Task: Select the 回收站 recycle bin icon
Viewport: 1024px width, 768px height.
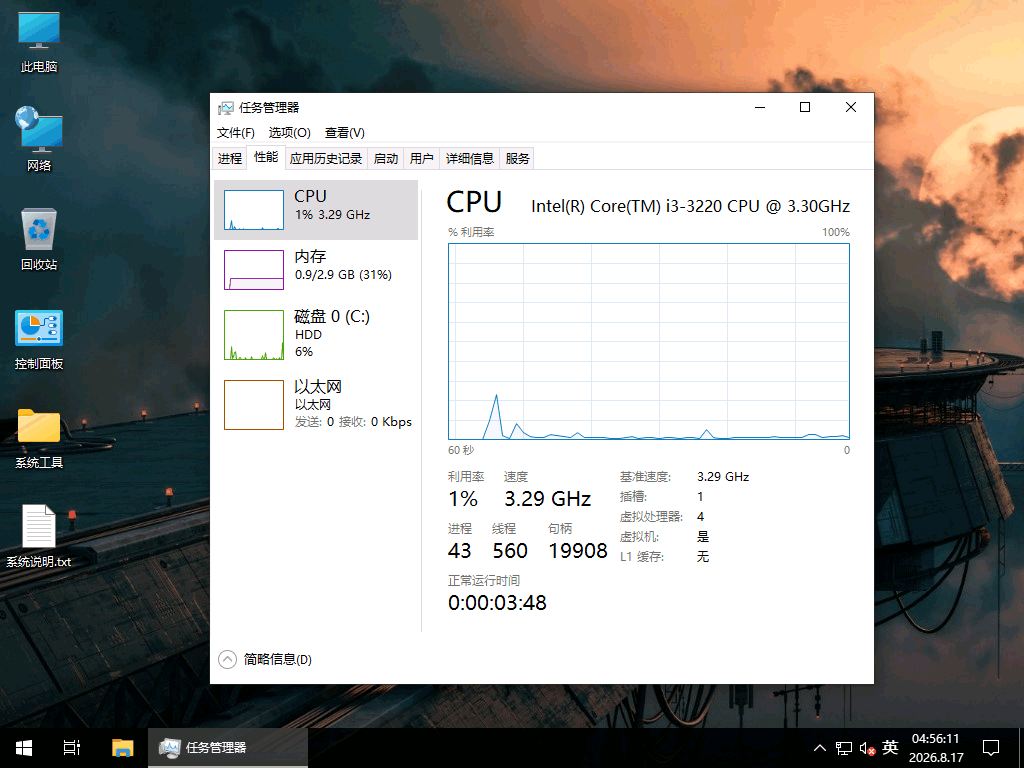Action: pyautogui.click(x=39, y=239)
